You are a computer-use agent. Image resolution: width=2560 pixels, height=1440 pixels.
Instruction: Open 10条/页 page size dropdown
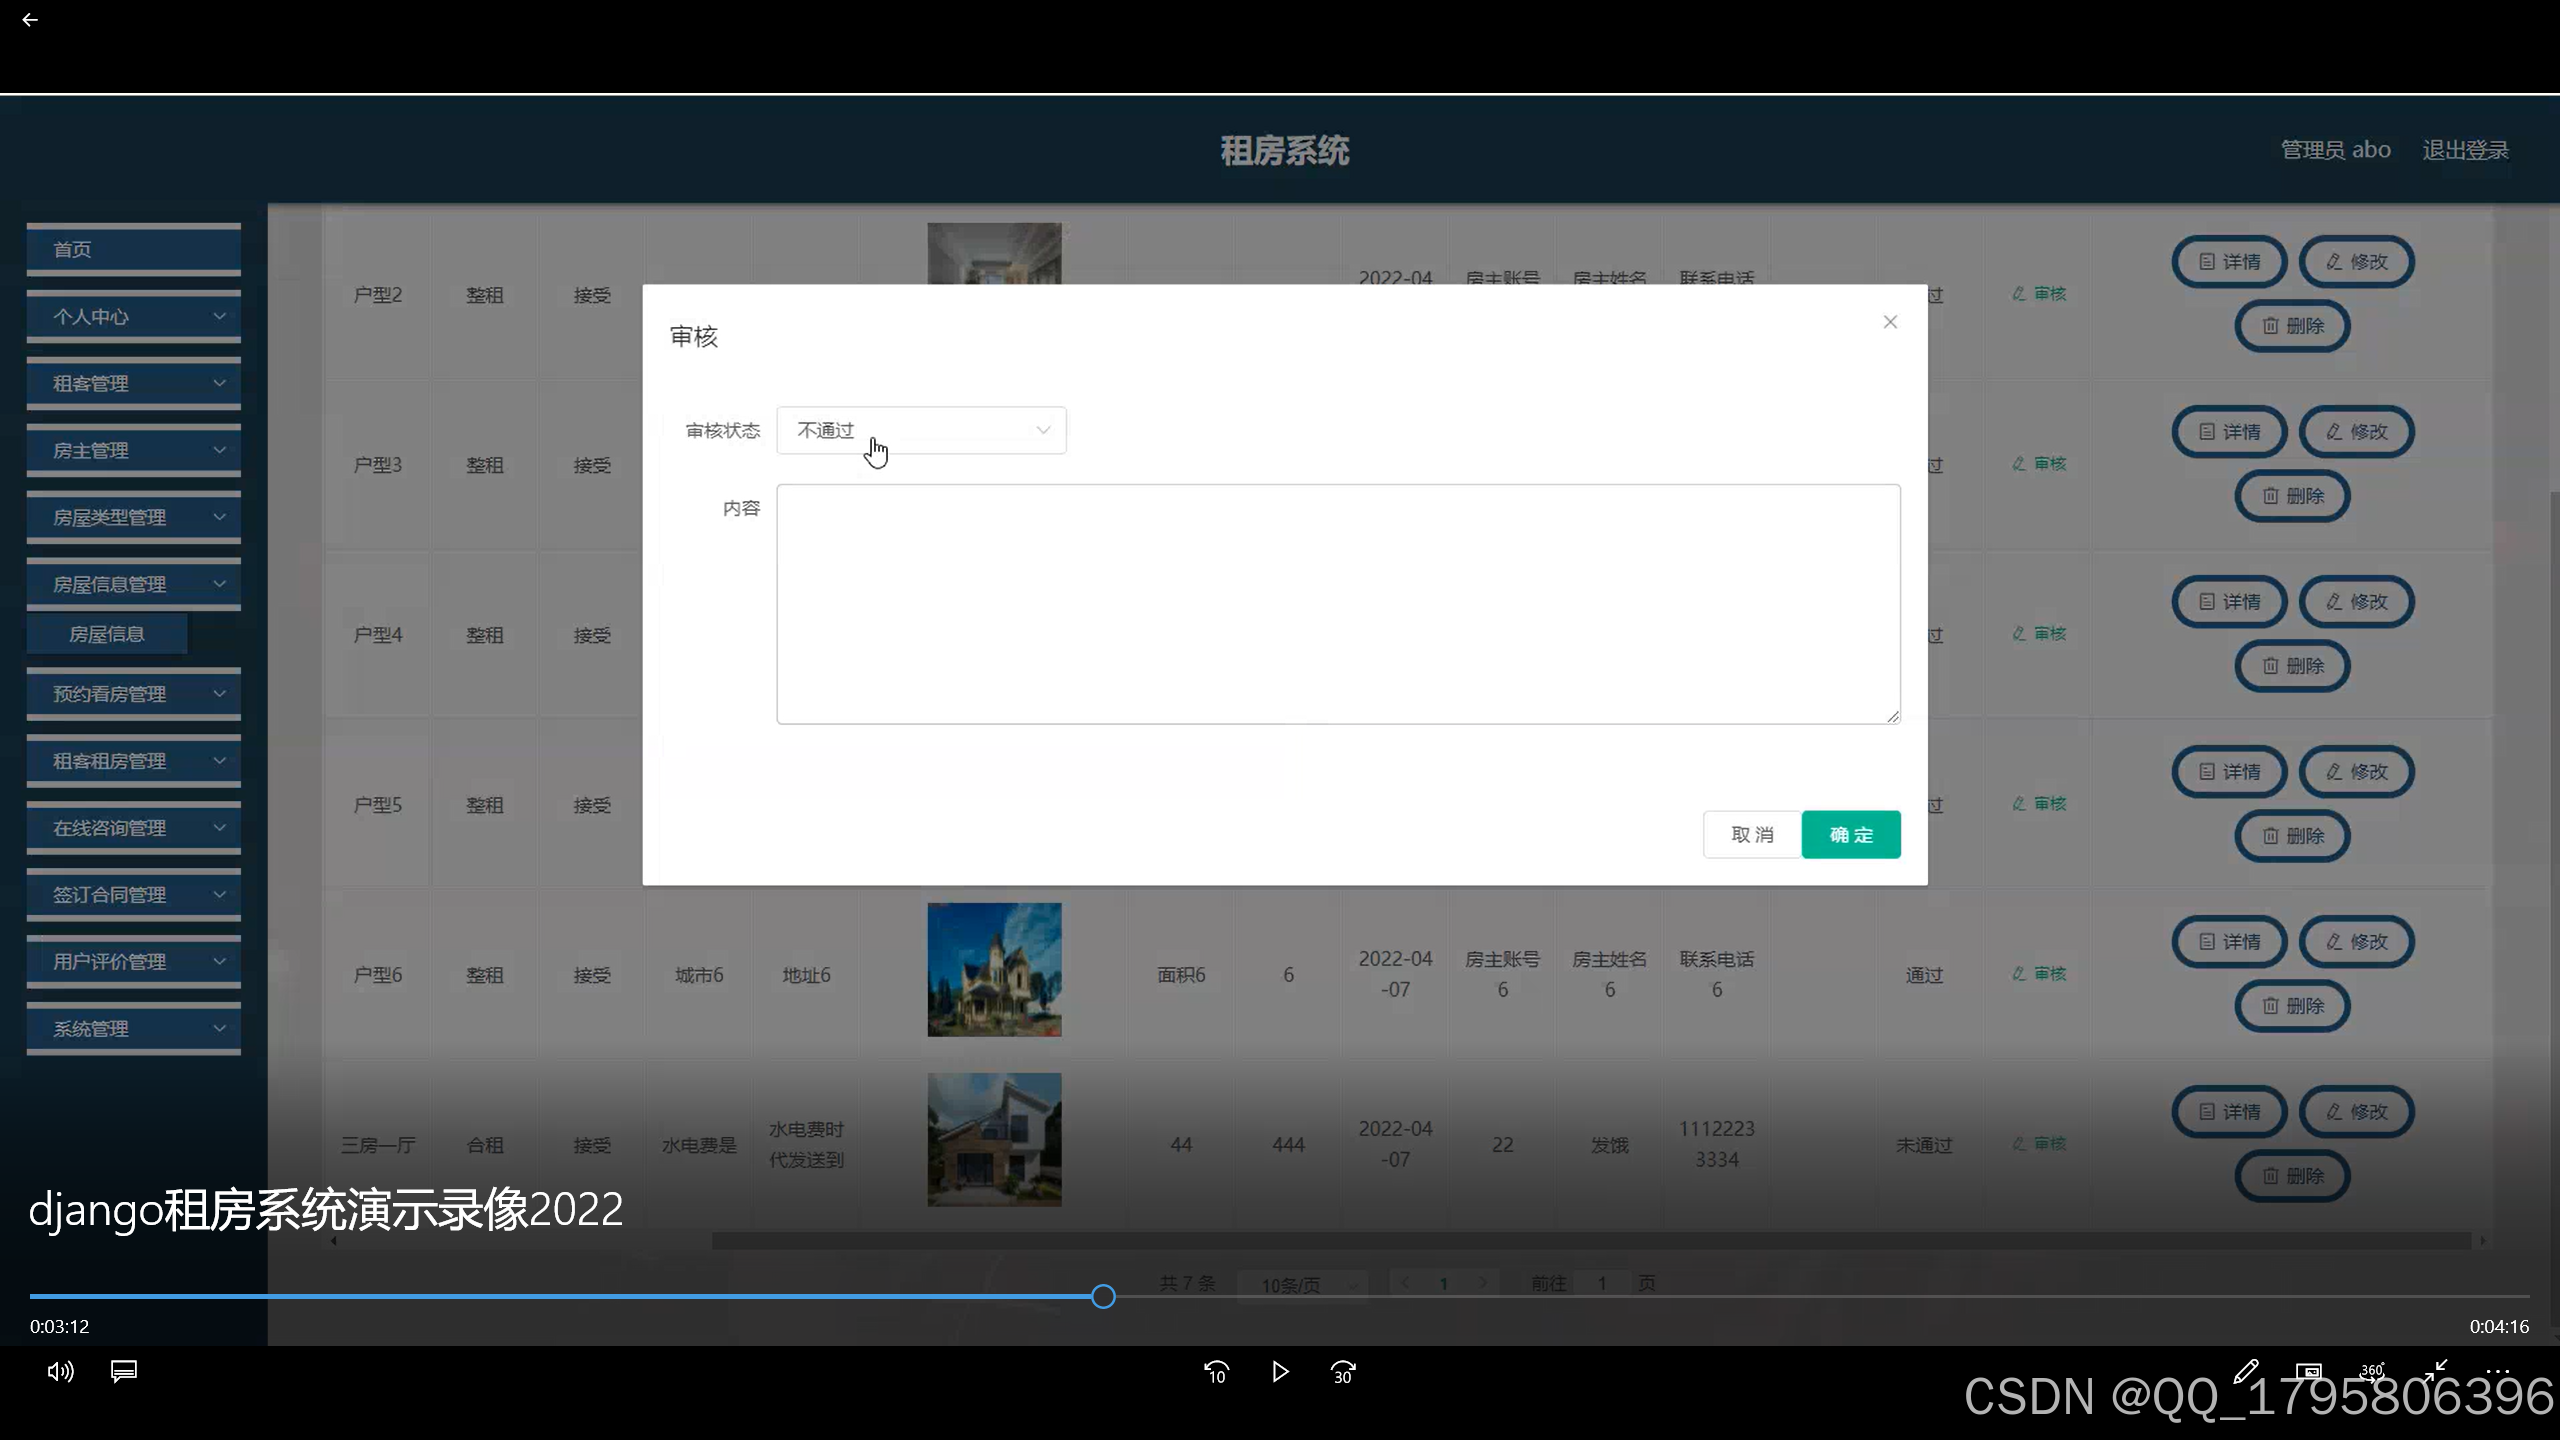[x=1302, y=1285]
